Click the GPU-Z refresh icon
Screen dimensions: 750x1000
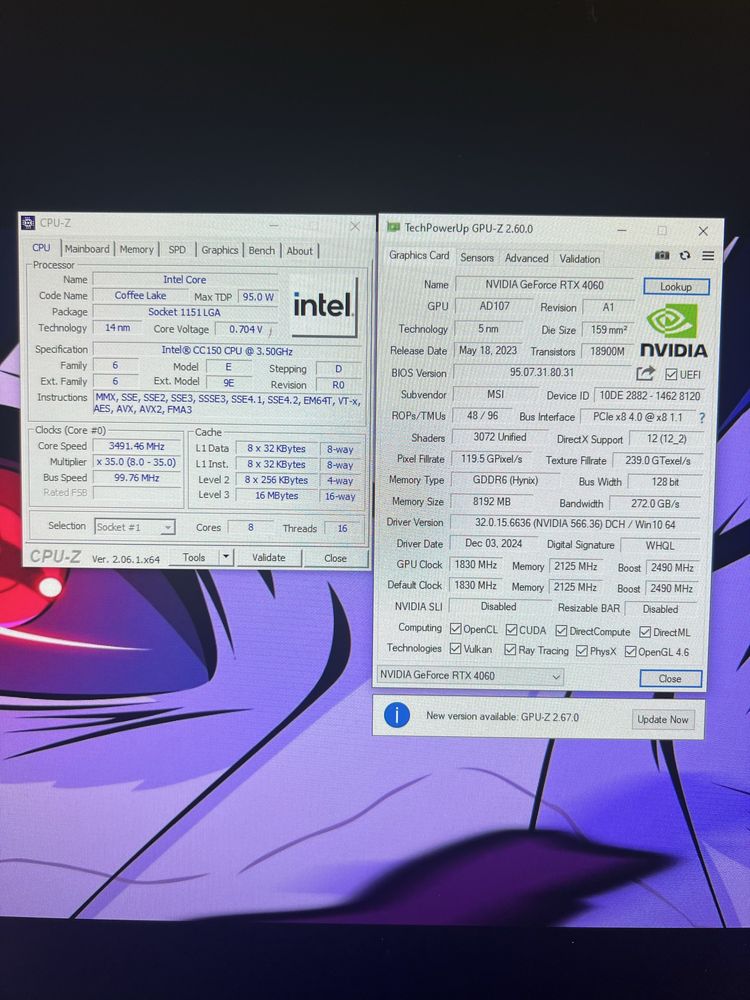click(x=685, y=255)
